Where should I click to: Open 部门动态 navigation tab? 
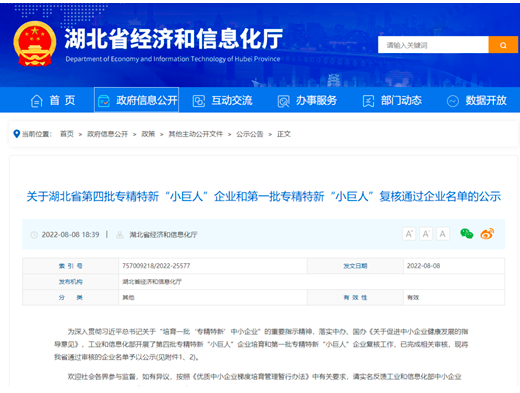pos(392,100)
